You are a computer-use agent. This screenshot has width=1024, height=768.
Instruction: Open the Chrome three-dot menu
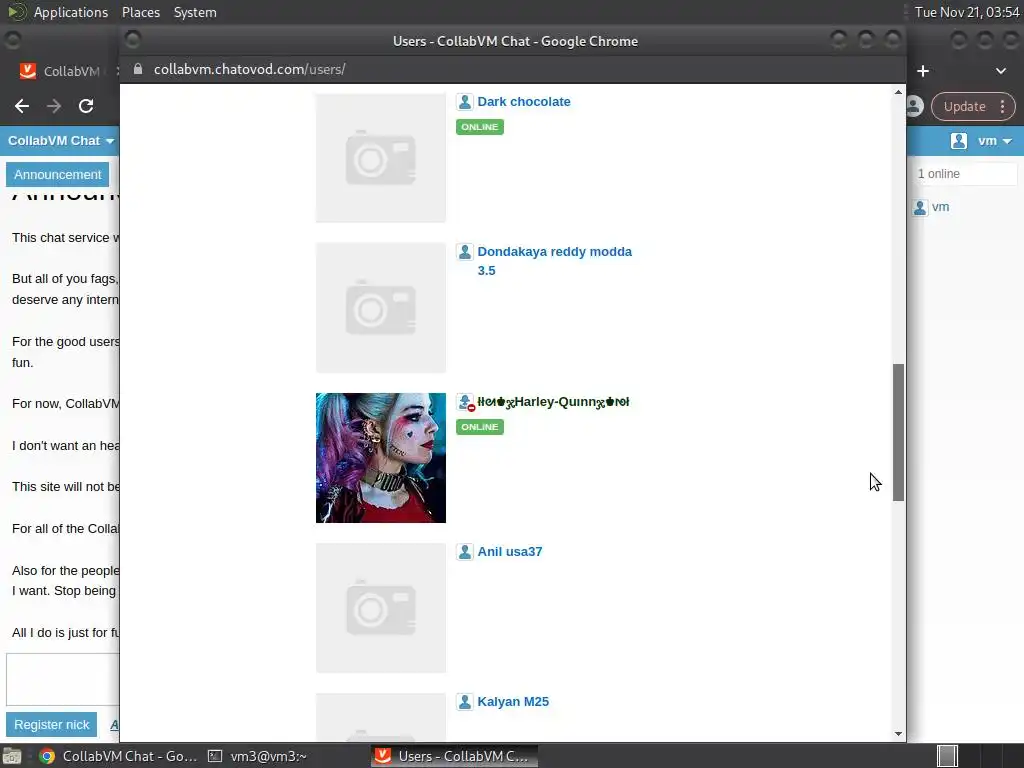click(1002, 106)
